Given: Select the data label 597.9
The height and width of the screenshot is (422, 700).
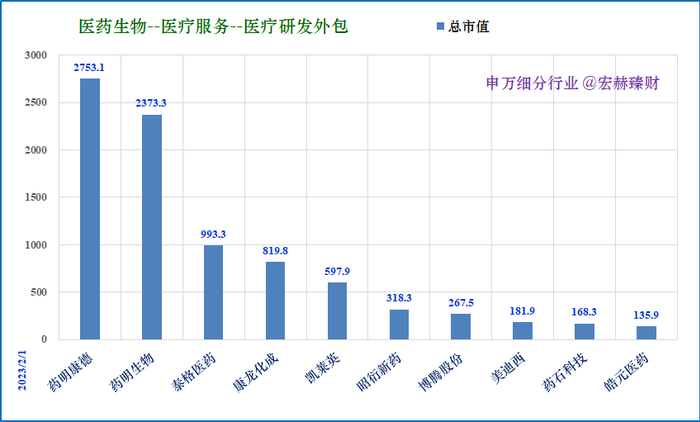Looking at the screenshot, I should pyautogui.click(x=337, y=271).
